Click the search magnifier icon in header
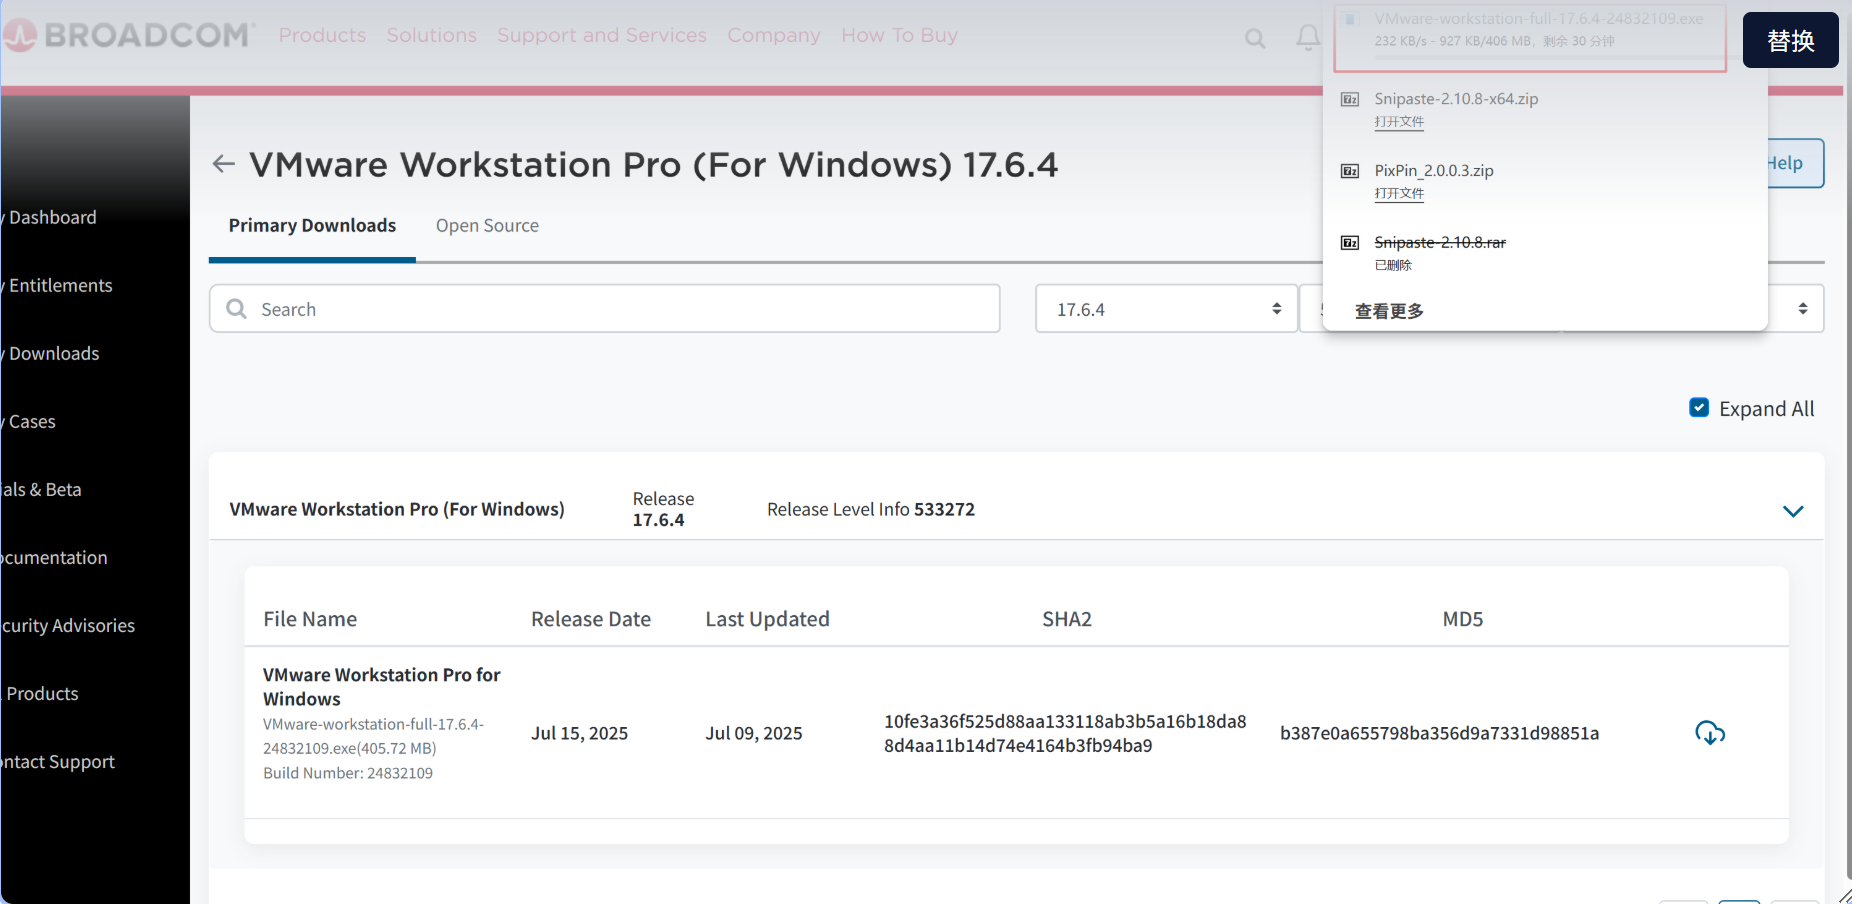The height and width of the screenshot is (904, 1852). [x=1254, y=38]
